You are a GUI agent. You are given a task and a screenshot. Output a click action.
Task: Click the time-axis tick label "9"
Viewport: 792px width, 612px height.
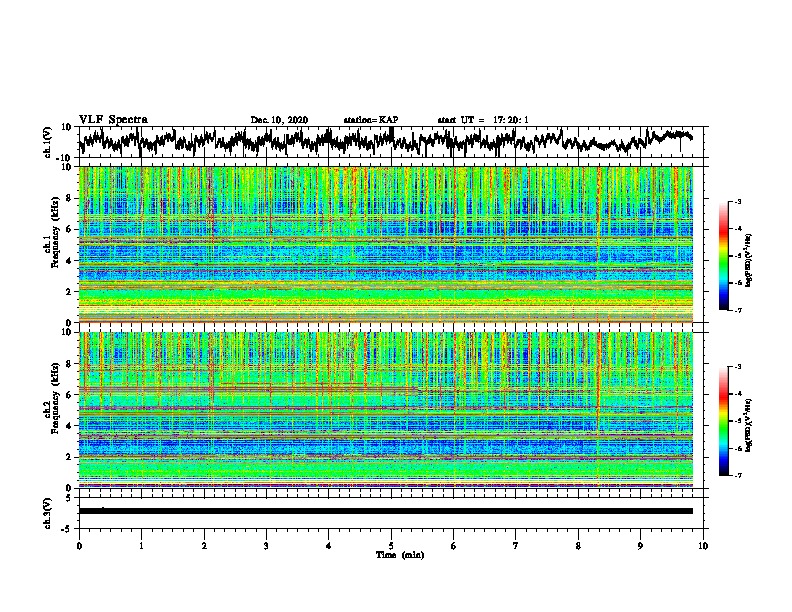tap(640, 546)
